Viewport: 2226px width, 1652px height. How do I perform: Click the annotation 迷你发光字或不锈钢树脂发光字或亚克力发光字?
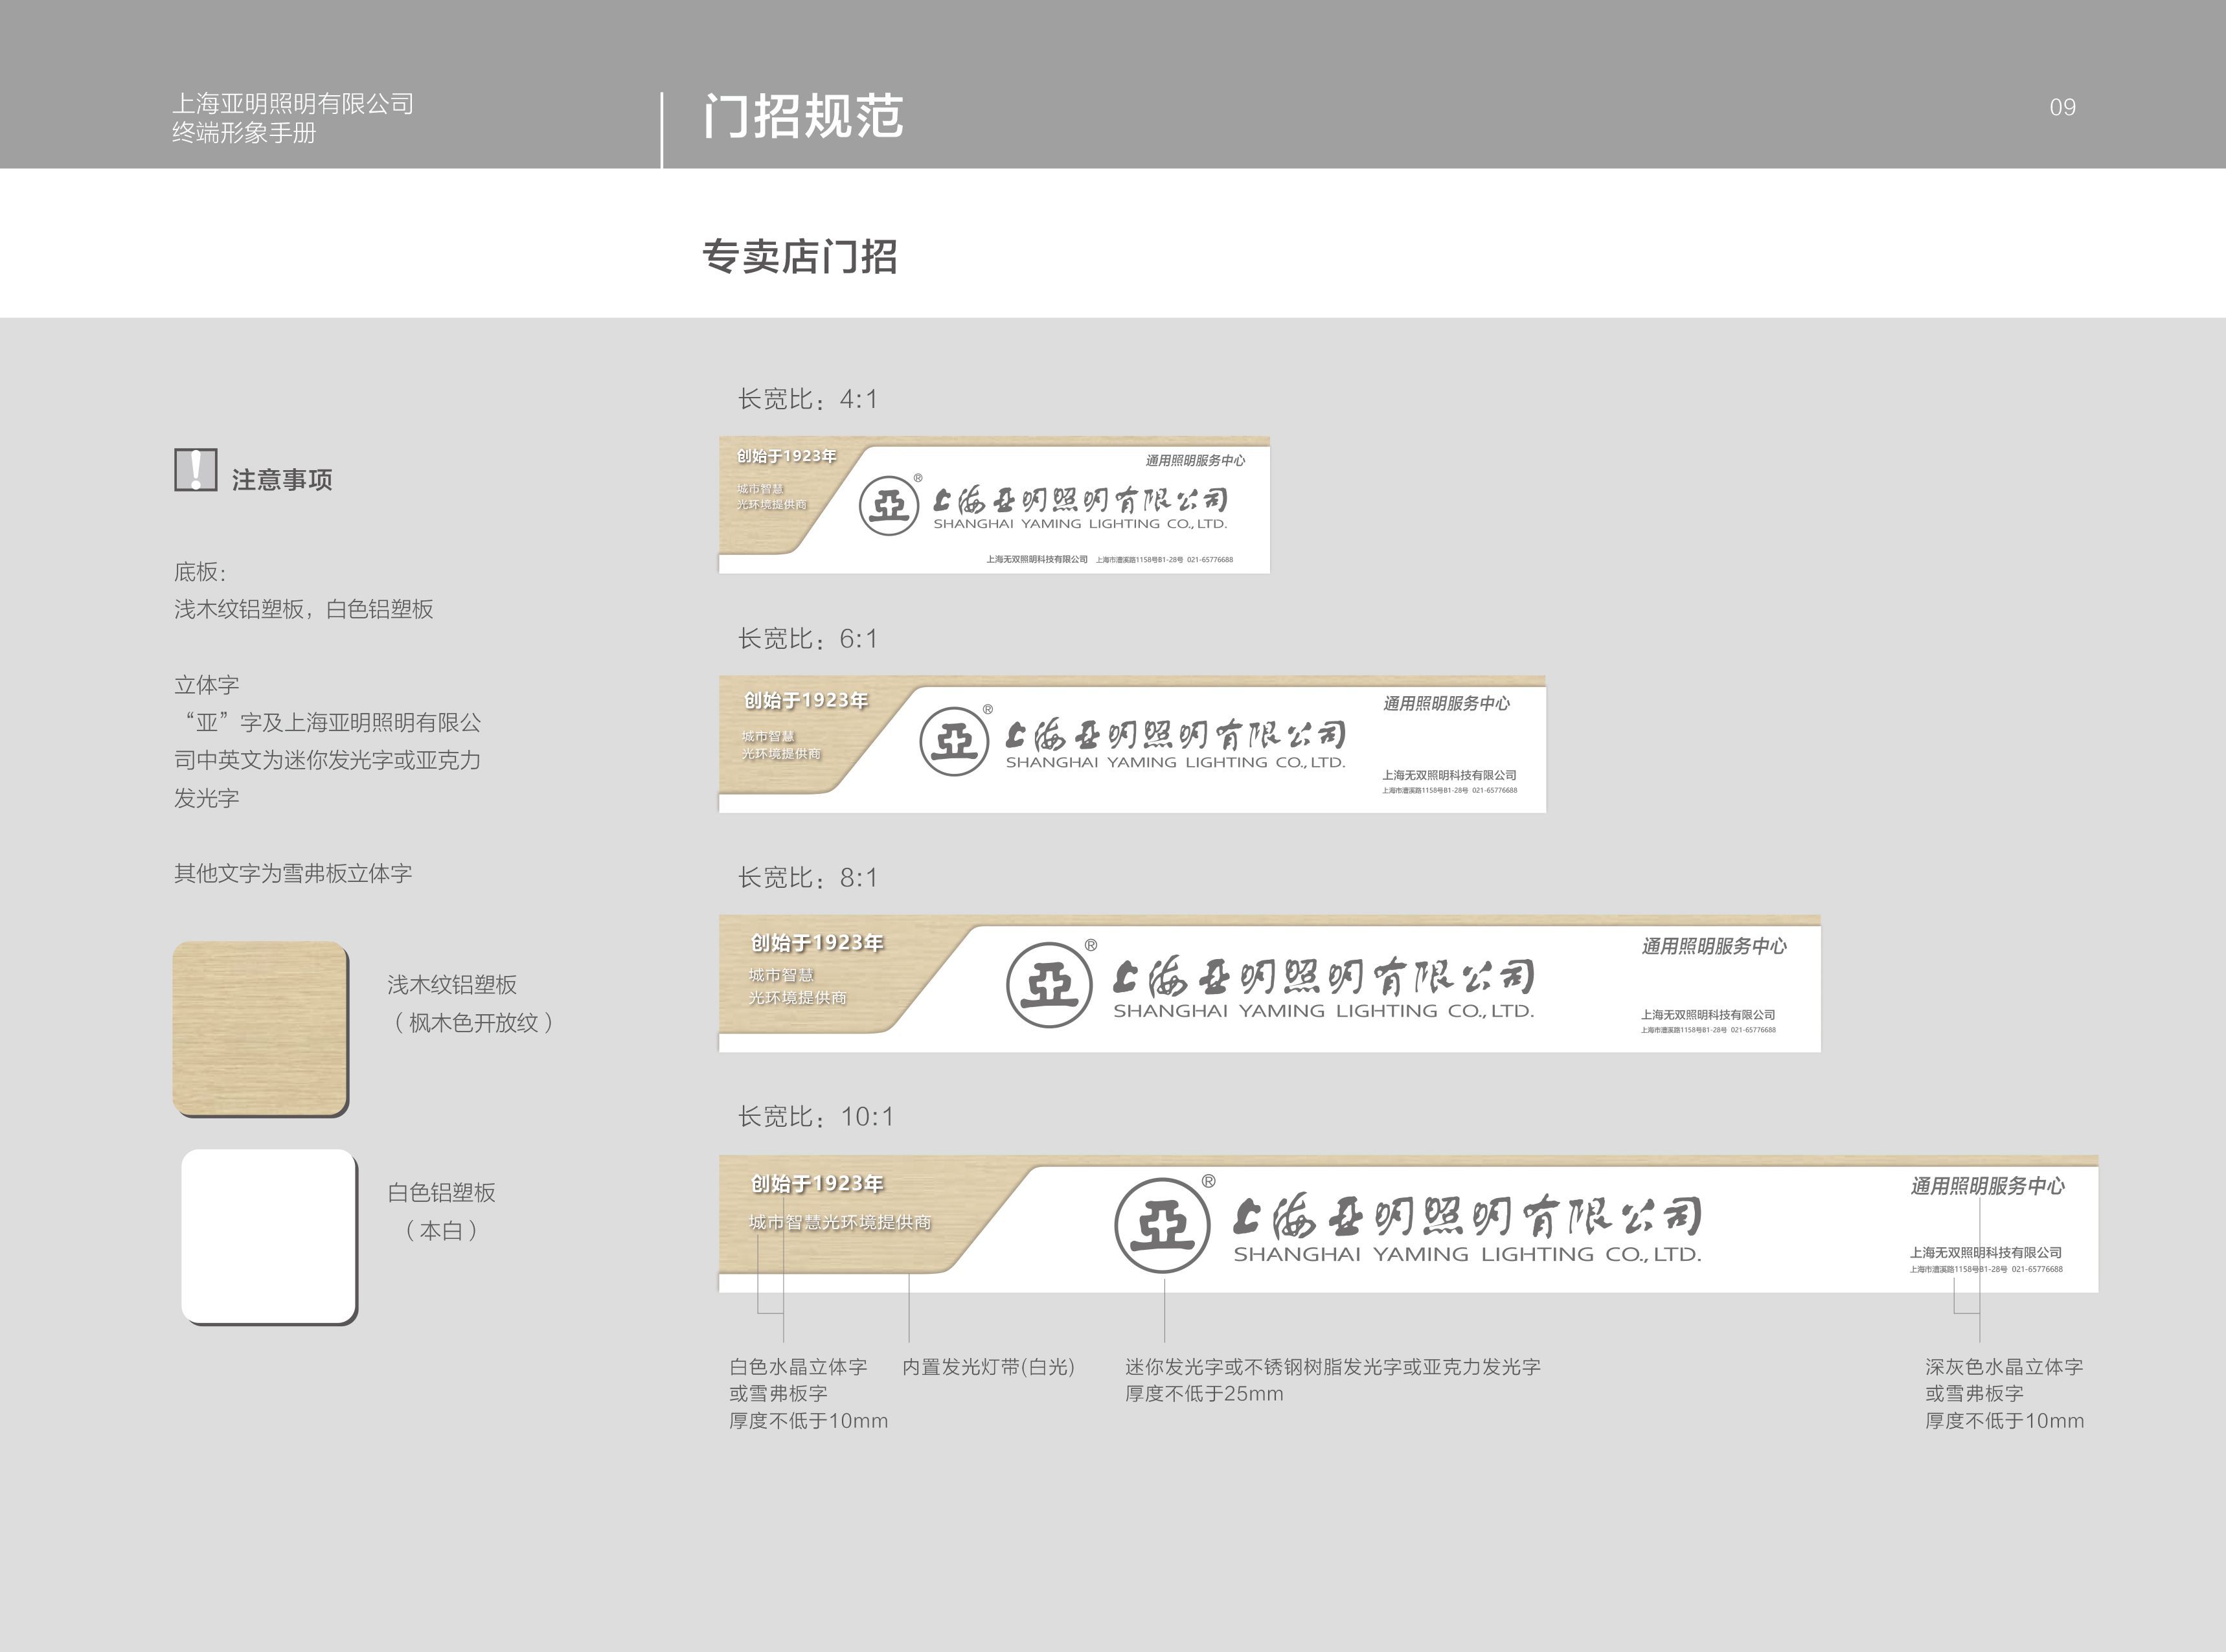1333,1367
